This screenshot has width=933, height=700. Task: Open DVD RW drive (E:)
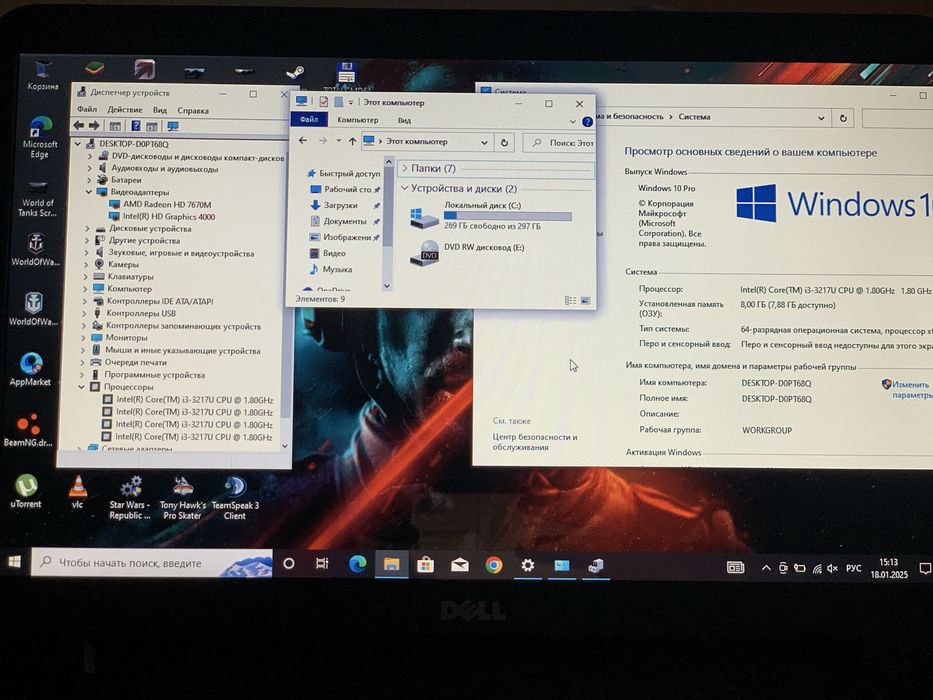468,252
